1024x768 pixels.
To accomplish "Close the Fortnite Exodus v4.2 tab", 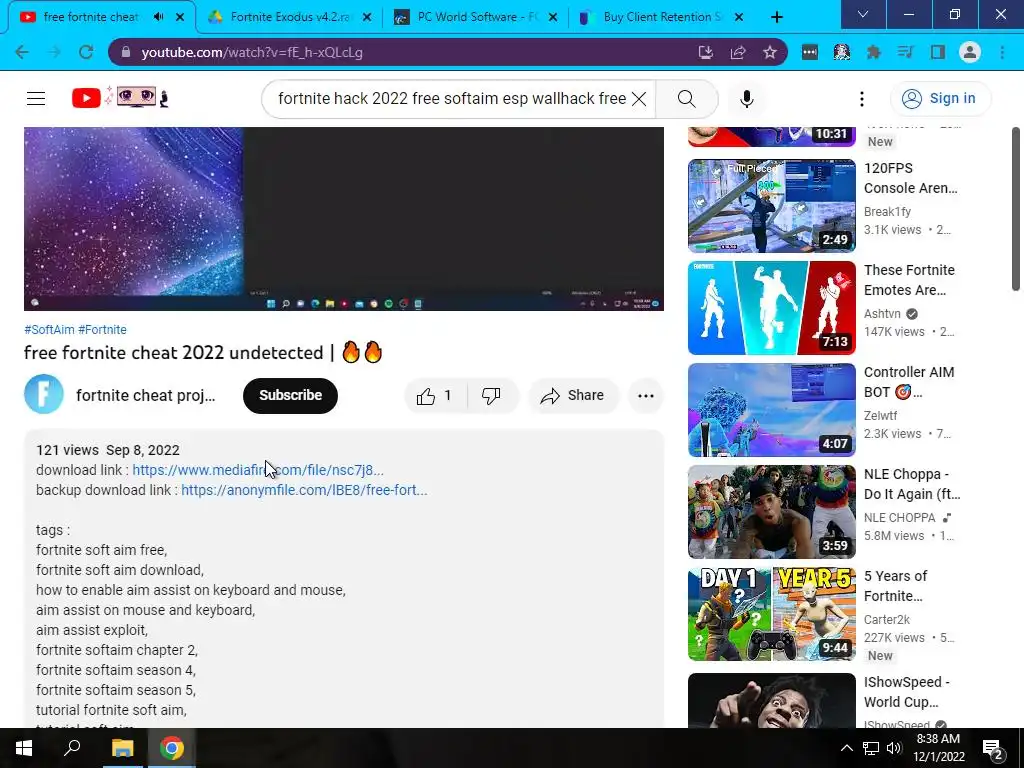I will (367, 17).
